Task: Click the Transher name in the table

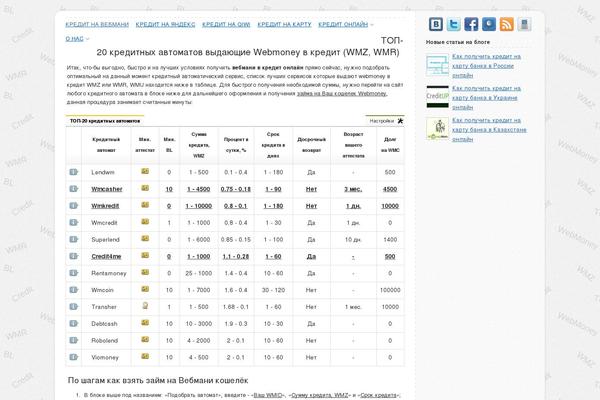Action: coord(104,307)
